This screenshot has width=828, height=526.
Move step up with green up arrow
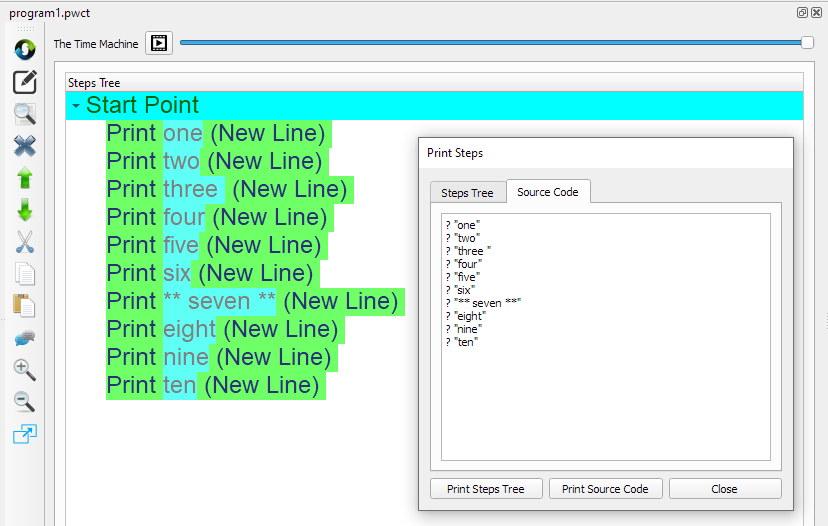pos(25,178)
